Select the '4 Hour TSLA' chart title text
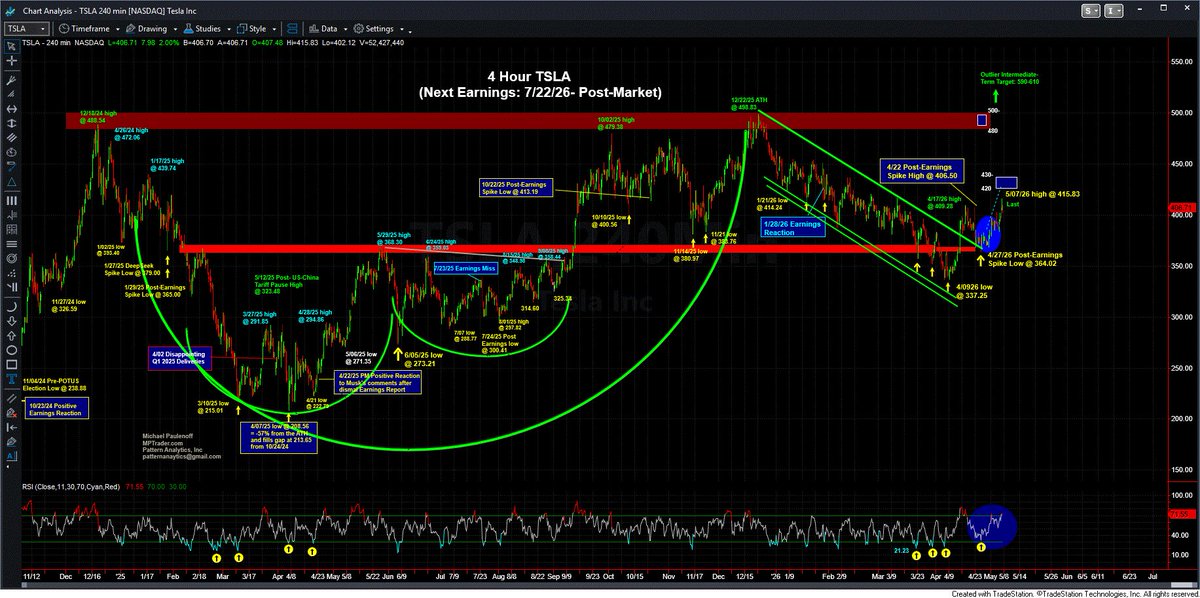This screenshot has width=1200, height=598. point(529,76)
